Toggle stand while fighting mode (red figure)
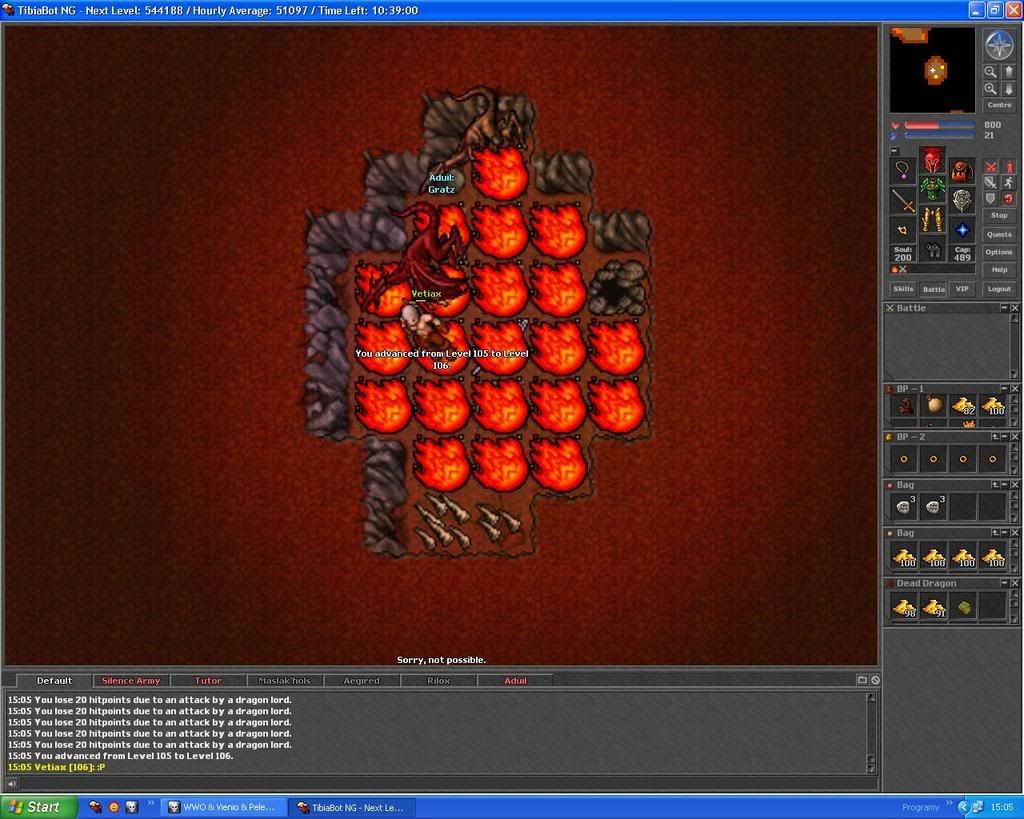The height and width of the screenshot is (819, 1024). 1009,167
